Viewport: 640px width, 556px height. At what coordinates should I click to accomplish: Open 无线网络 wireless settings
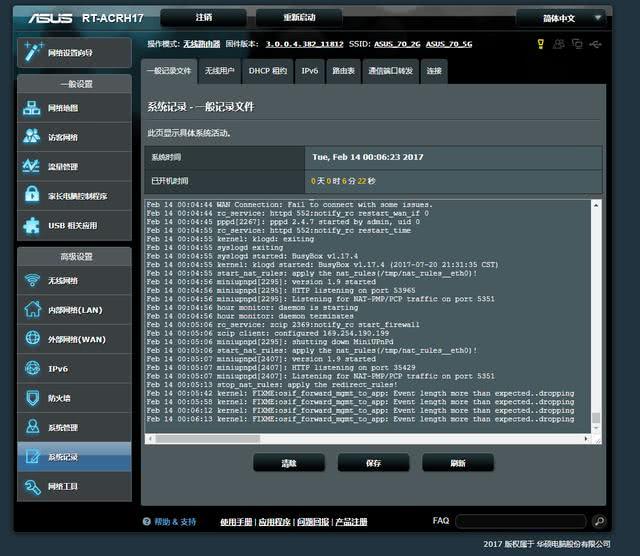pos(75,281)
